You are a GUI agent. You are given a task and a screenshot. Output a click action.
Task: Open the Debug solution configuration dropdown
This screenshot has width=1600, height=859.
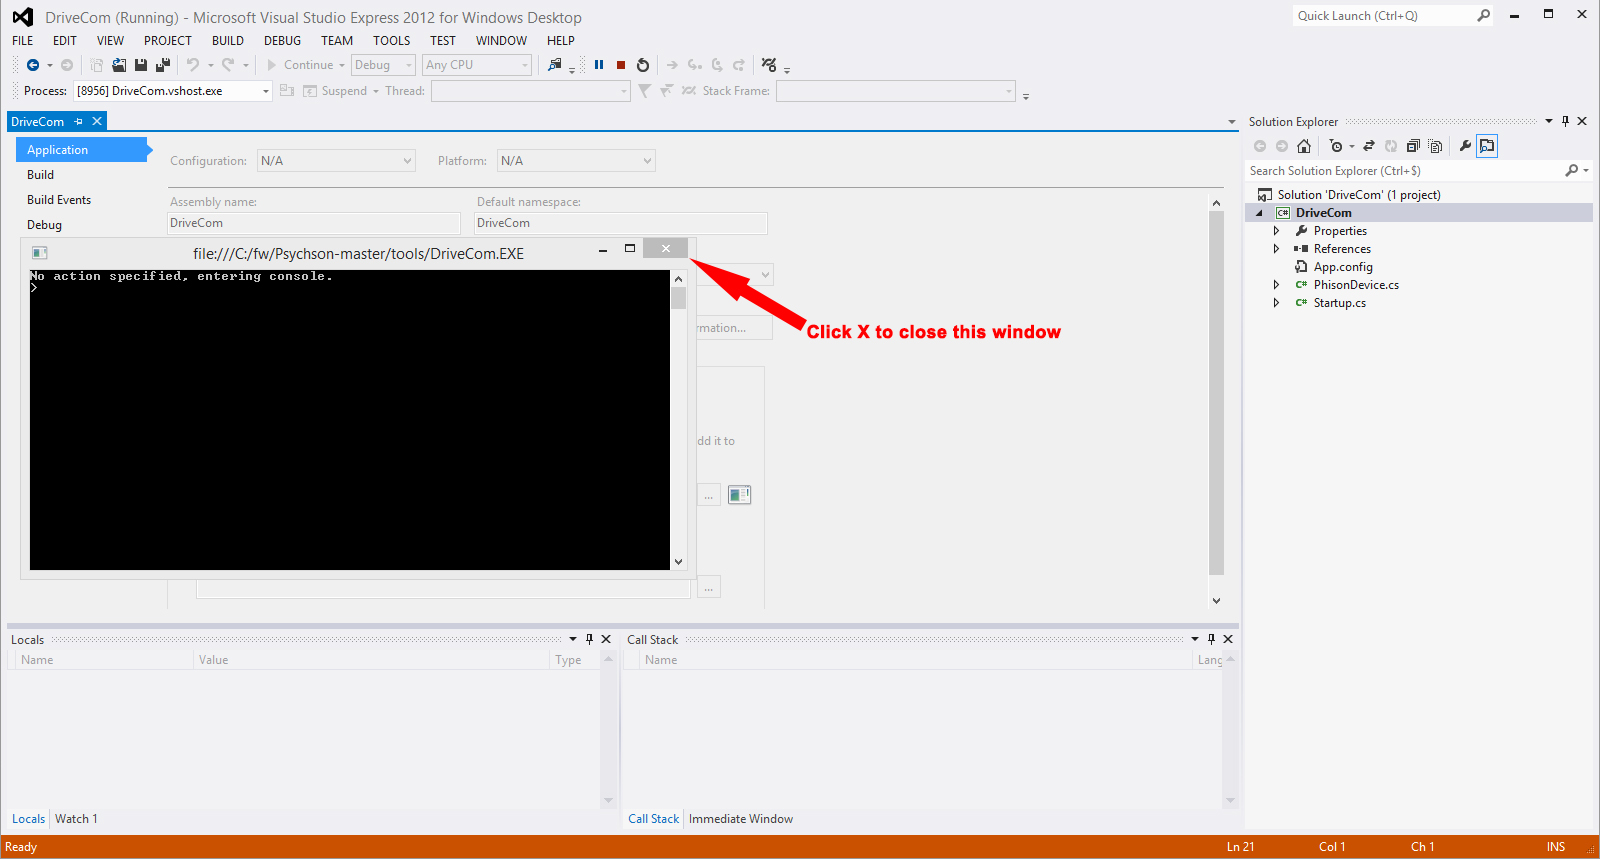(383, 65)
